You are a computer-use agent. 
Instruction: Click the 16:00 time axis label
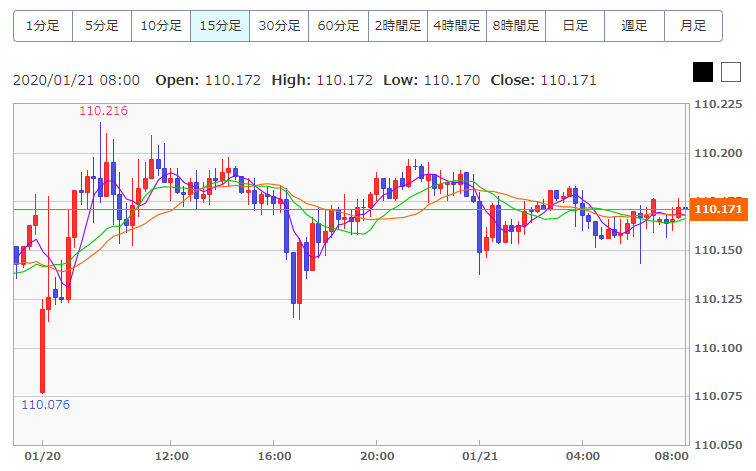pyautogui.click(x=274, y=456)
